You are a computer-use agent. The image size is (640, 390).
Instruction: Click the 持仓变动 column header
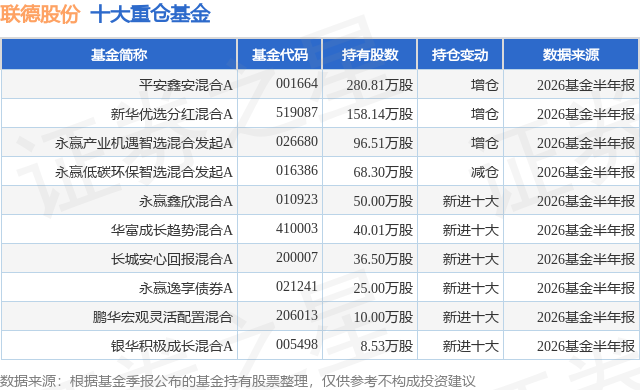pyautogui.click(x=460, y=54)
